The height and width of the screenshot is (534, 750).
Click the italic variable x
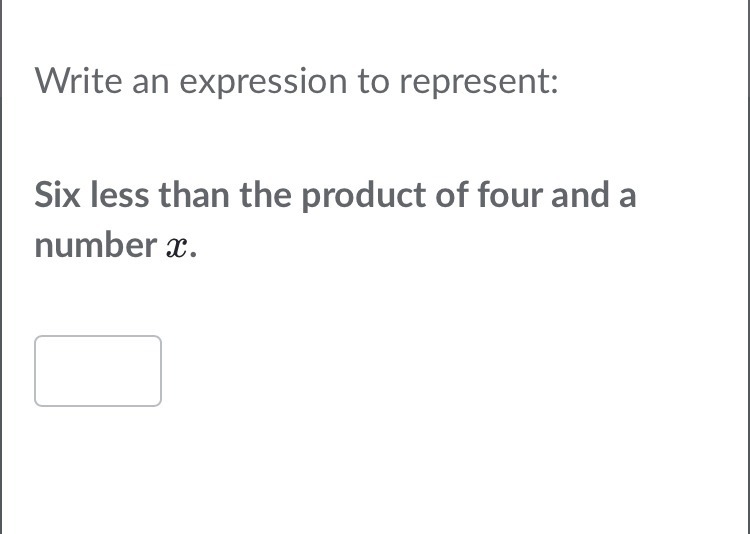point(176,248)
